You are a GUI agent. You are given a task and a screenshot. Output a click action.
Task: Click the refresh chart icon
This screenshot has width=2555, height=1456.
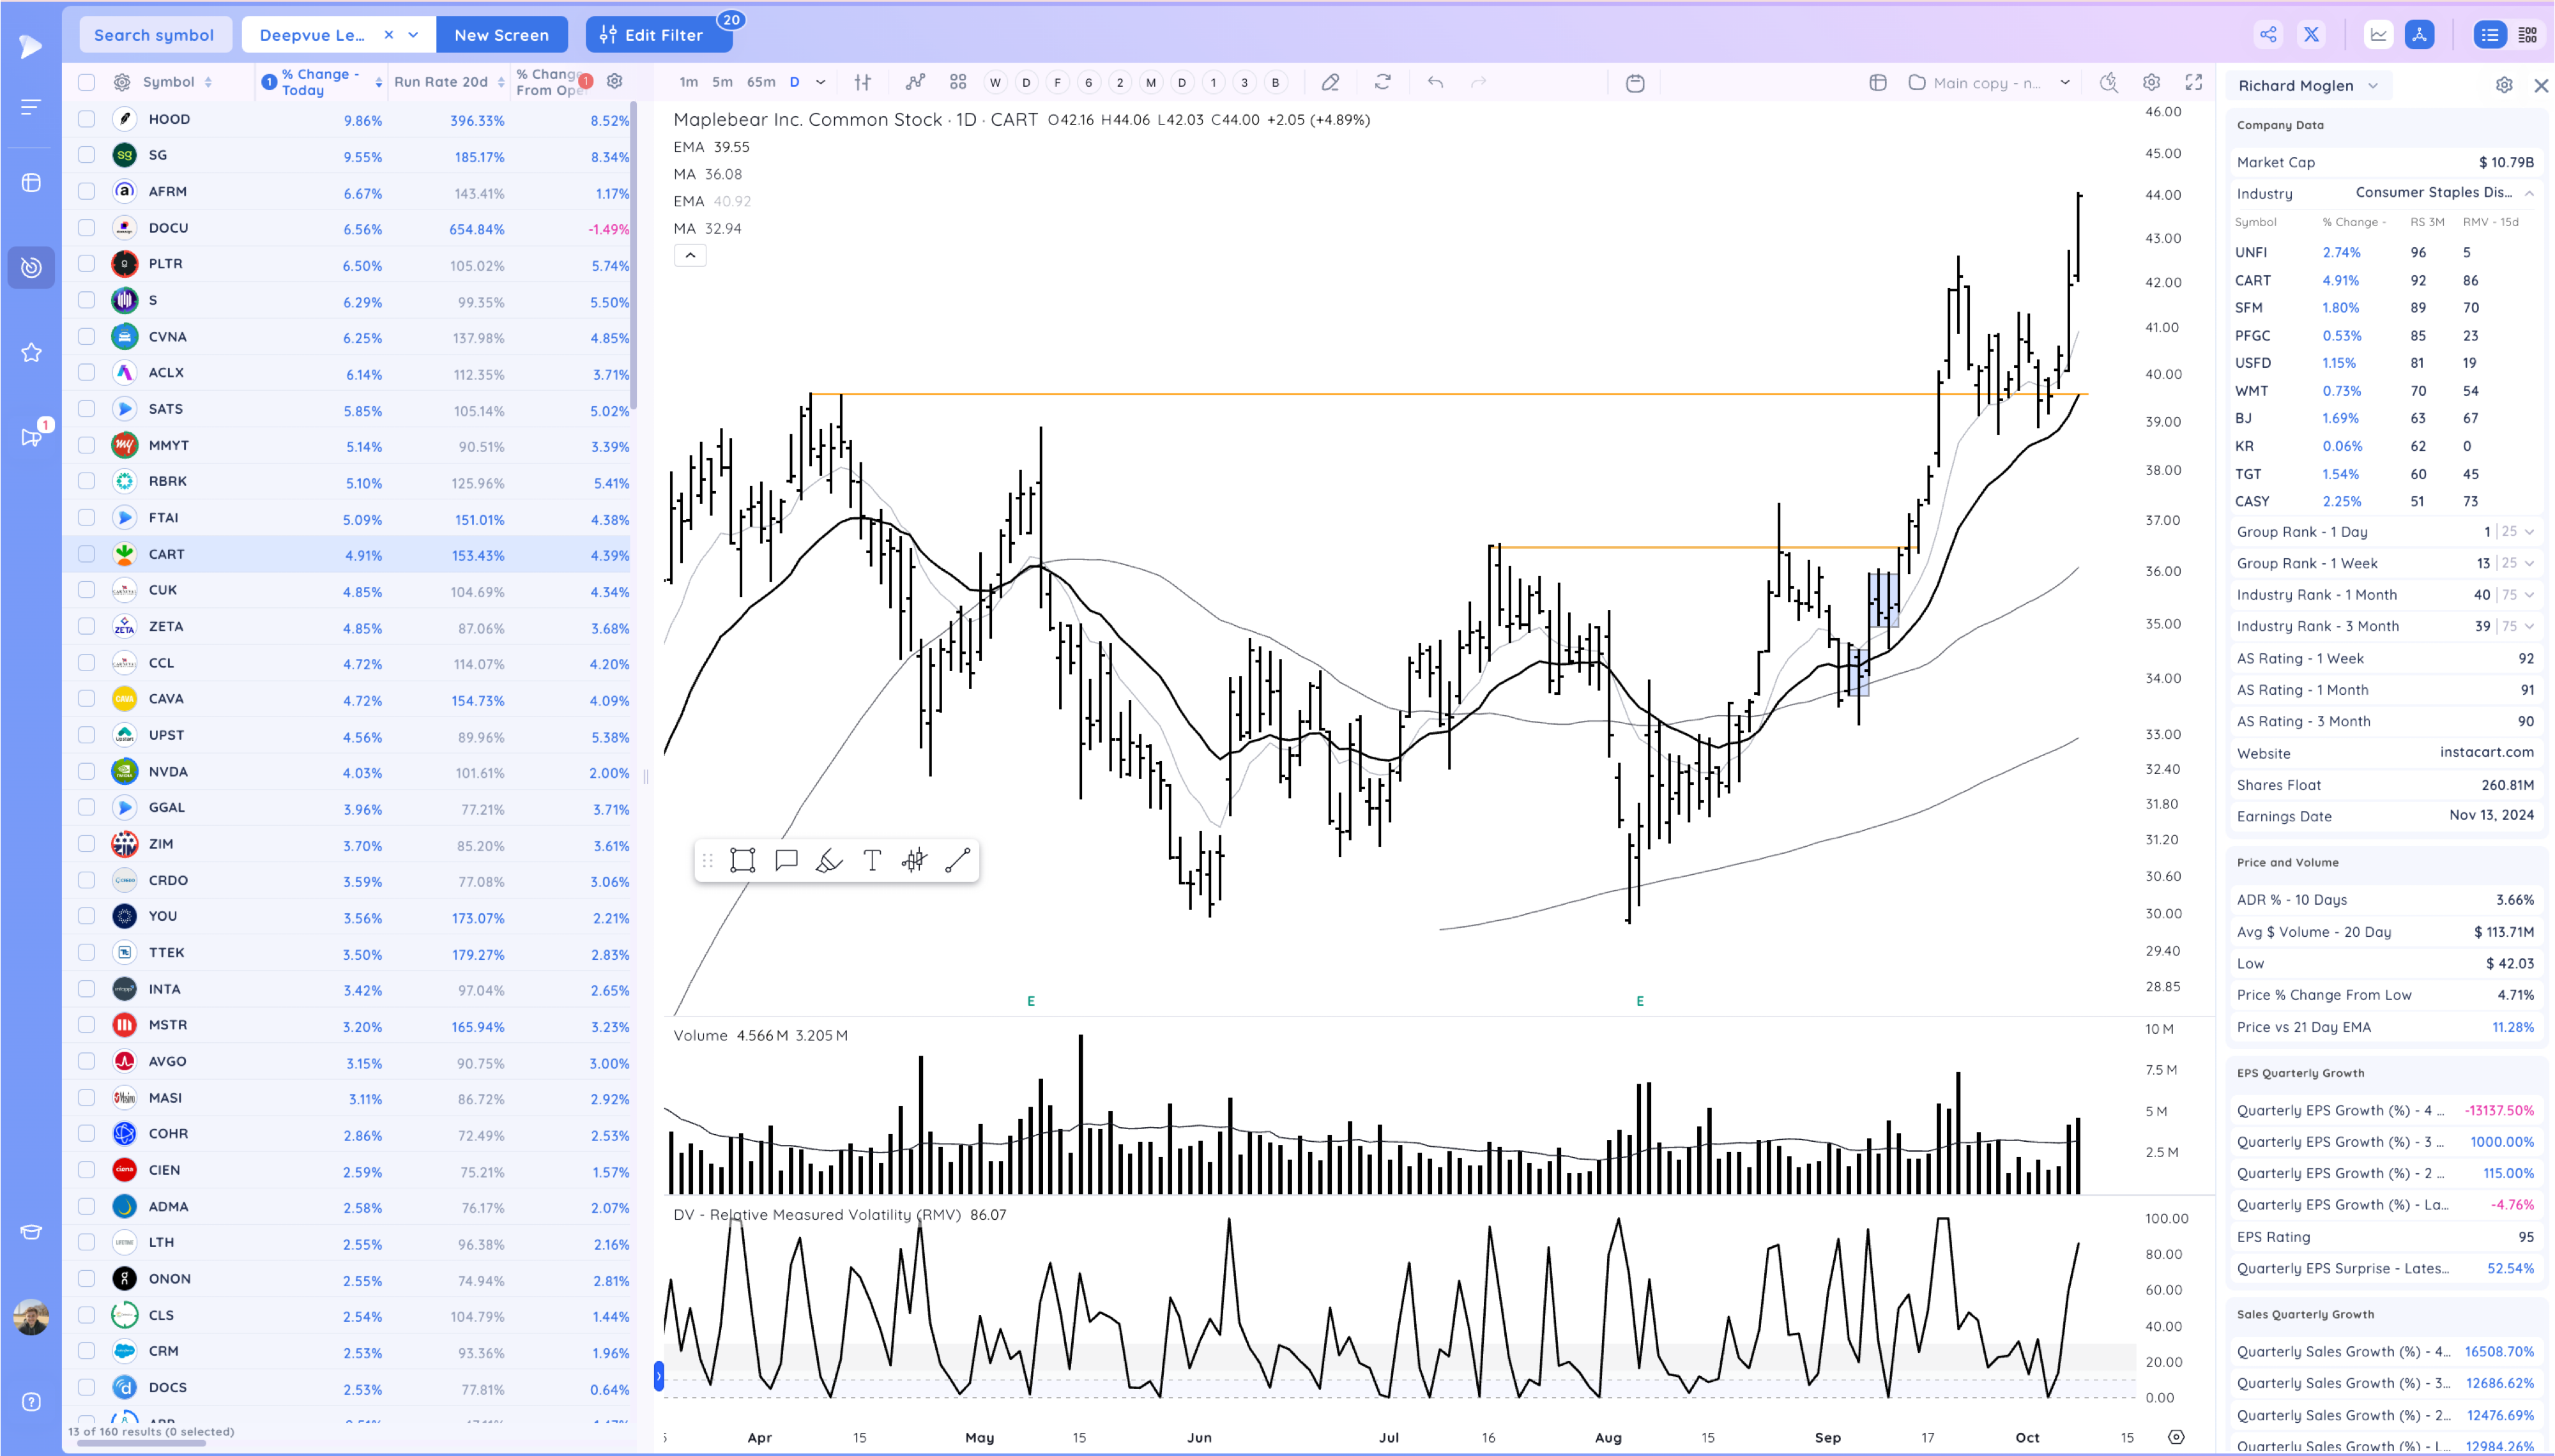click(x=1382, y=83)
